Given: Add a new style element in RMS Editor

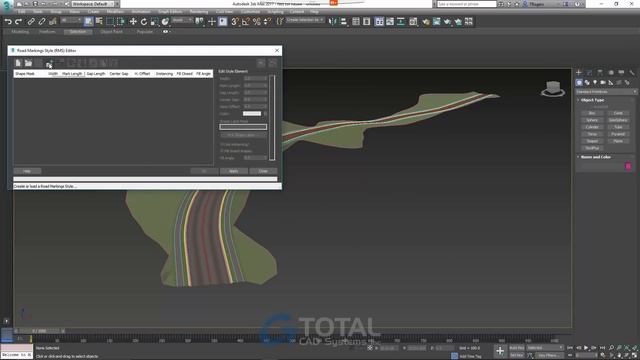Looking at the screenshot, I should tap(49, 63).
